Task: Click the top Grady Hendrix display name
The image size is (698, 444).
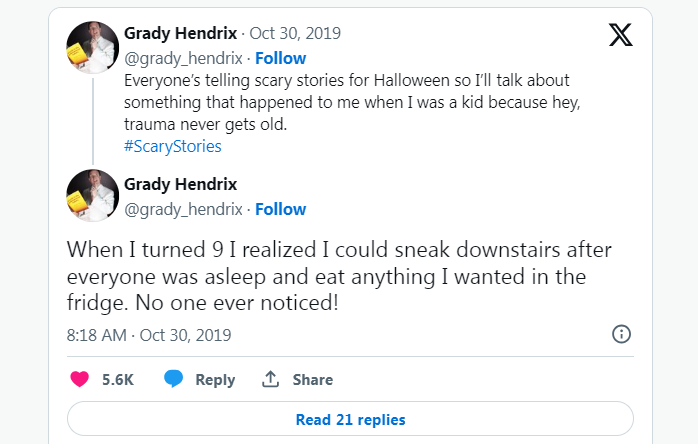Action: click(180, 33)
